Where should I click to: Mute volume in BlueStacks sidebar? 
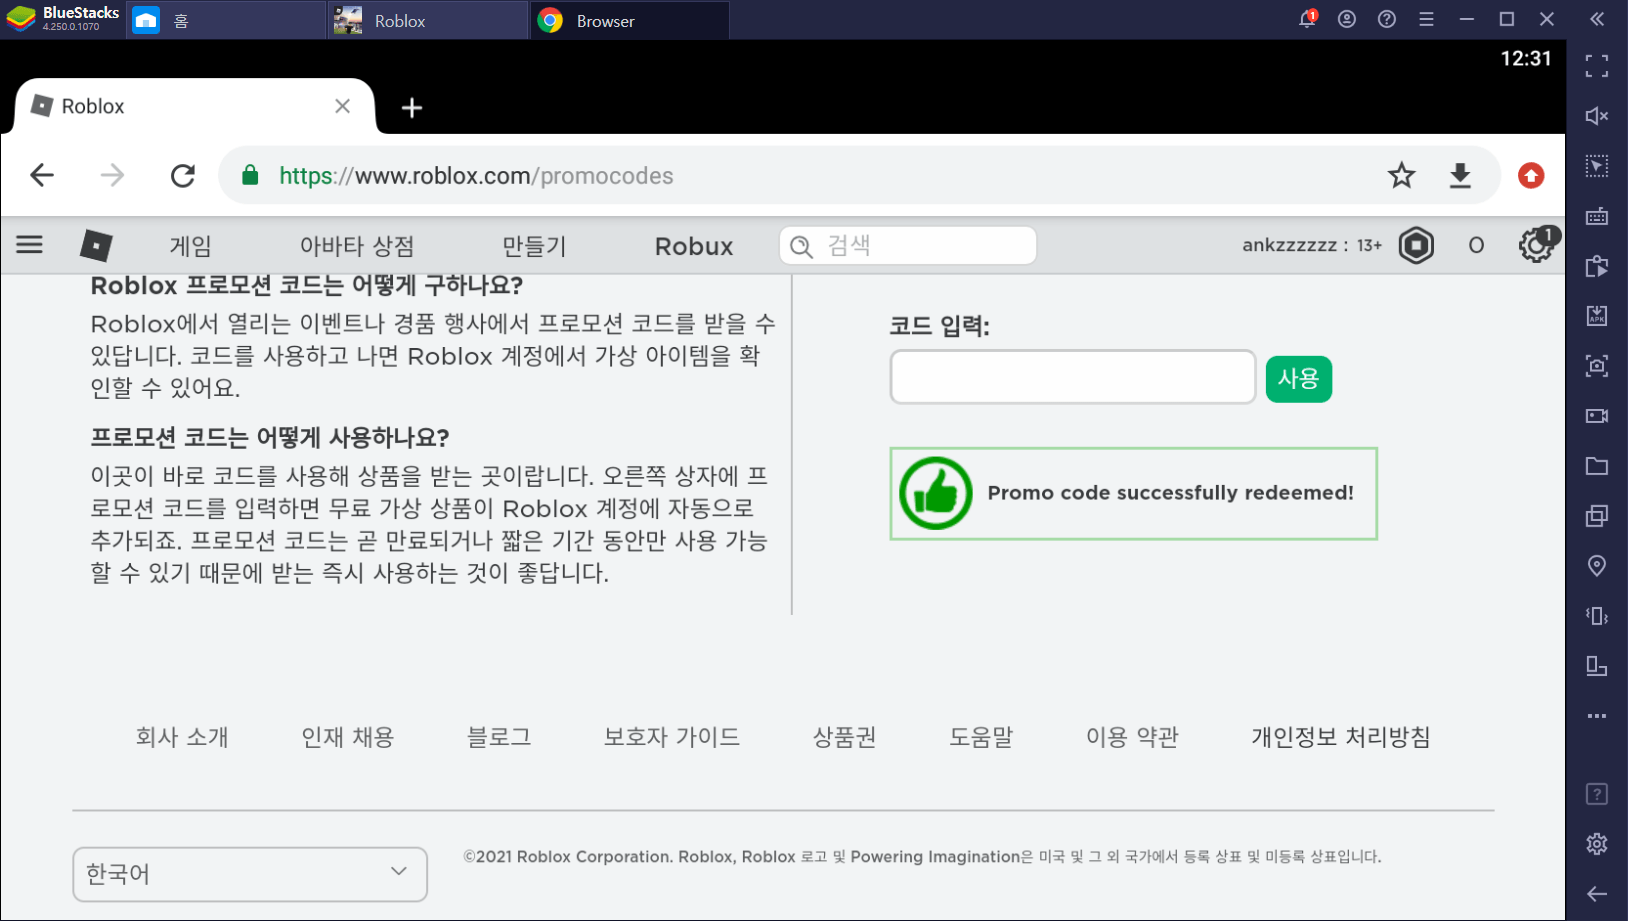click(1597, 116)
